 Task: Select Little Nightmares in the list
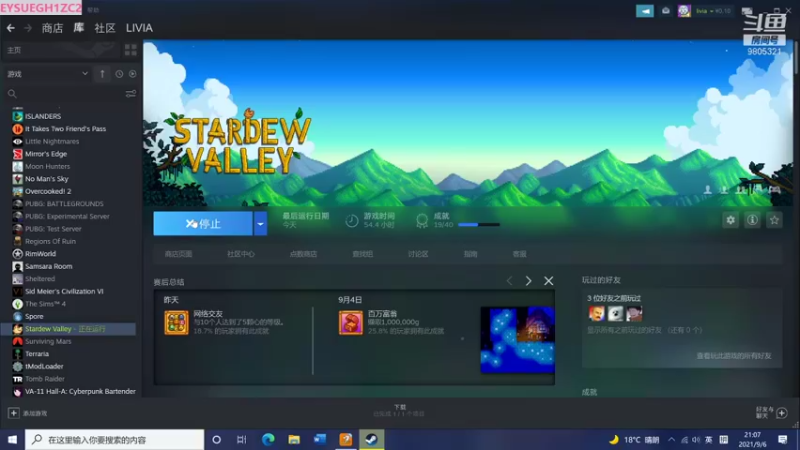[x=52, y=141]
